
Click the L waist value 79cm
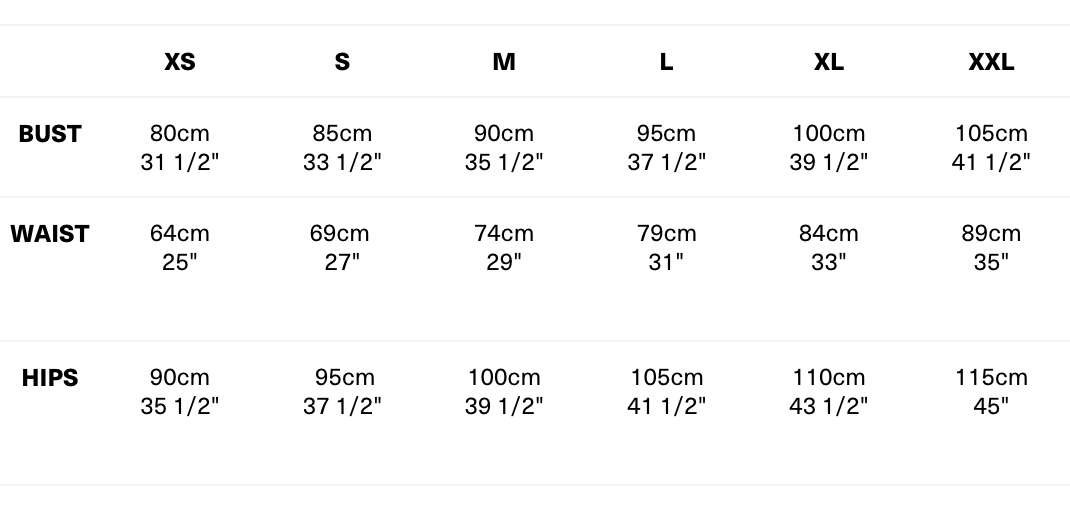(x=667, y=234)
